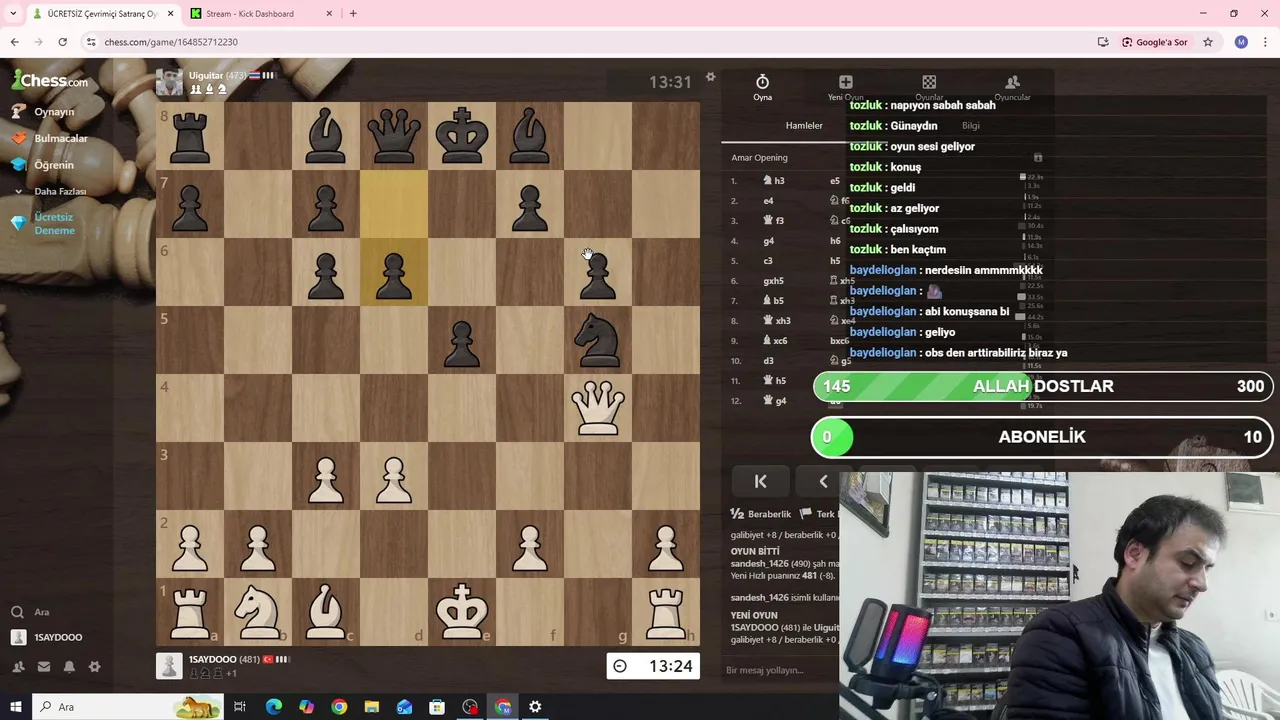Open Chrome three-dot menu
This screenshot has height=720, width=1280.
pos(1265,42)
